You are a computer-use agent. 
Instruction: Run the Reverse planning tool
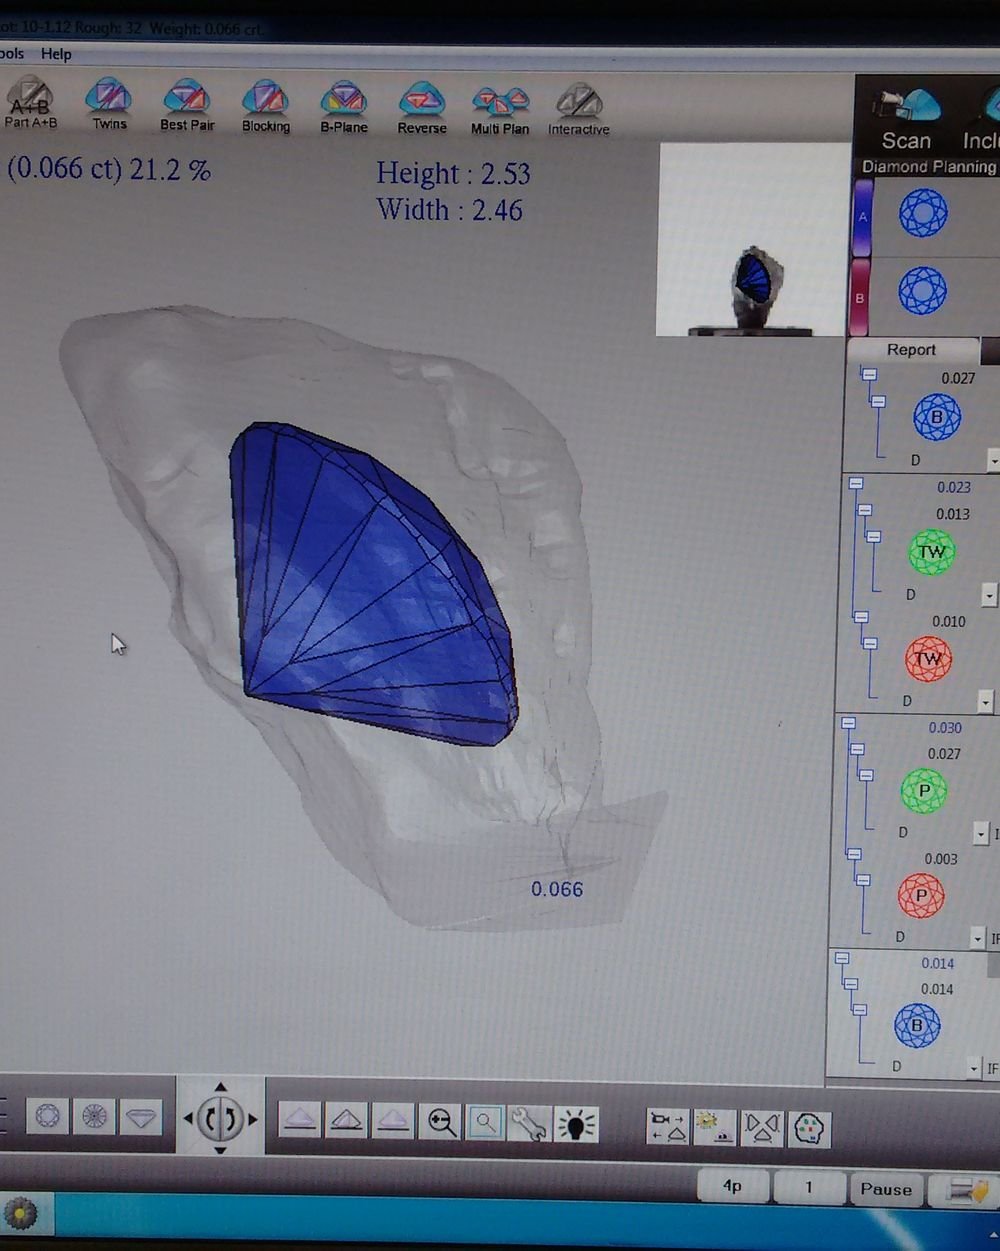[x=422, y=109]
